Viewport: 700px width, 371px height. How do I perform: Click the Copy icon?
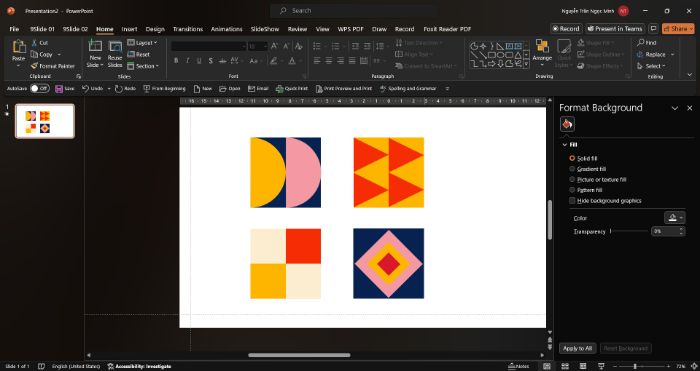[34, 54]
